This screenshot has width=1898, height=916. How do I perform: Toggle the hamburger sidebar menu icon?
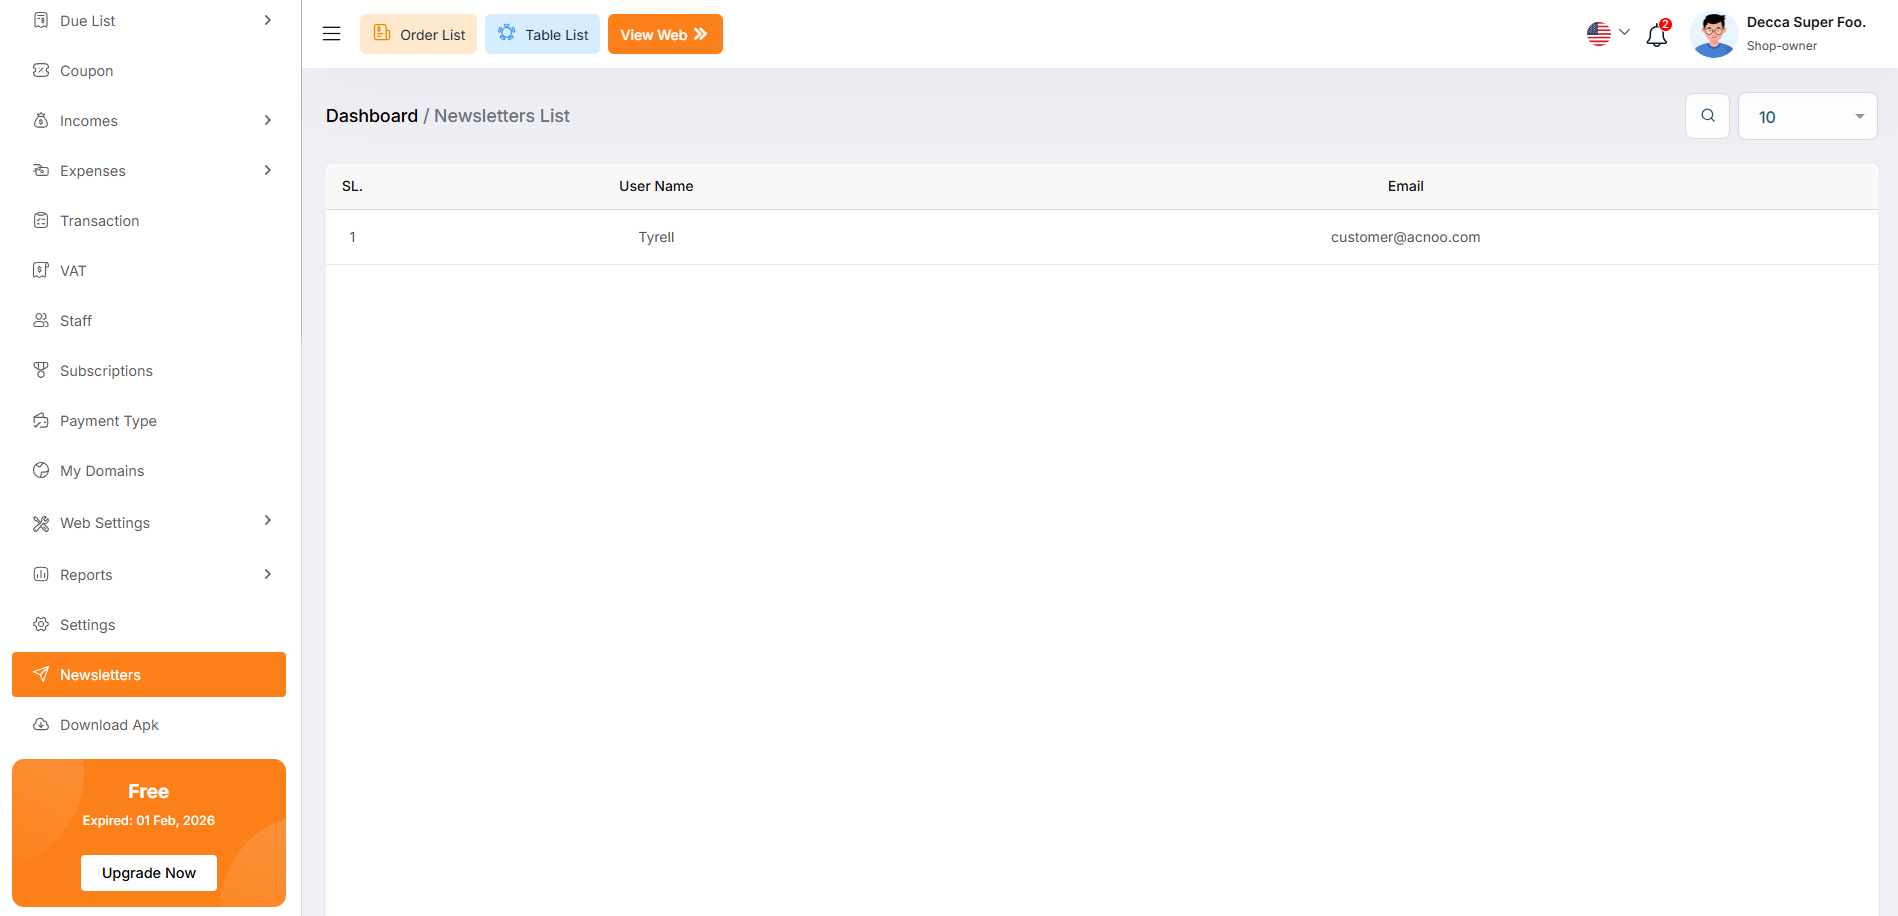pos(332,34)
